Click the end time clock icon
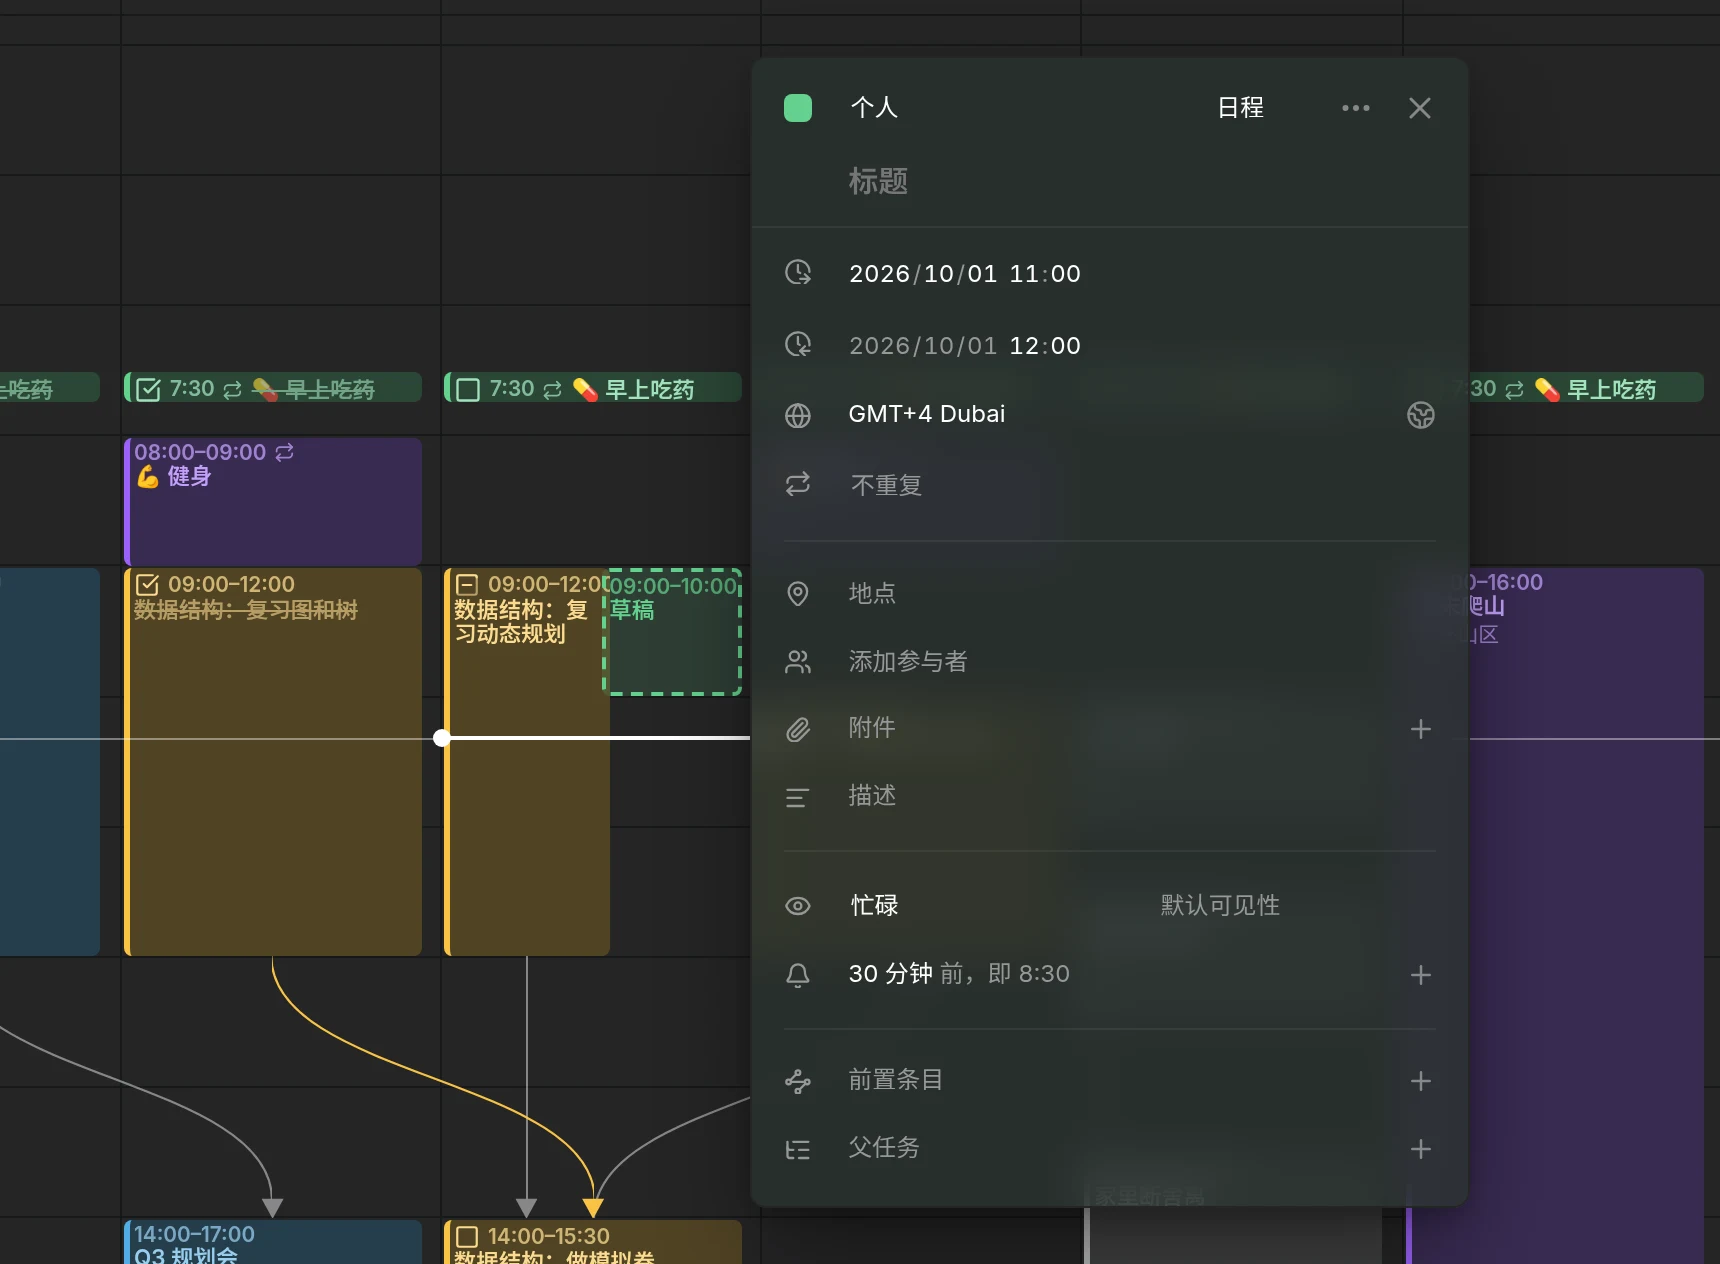The height and width of the screenshot is (1264, 1720). tap(798, 345)
